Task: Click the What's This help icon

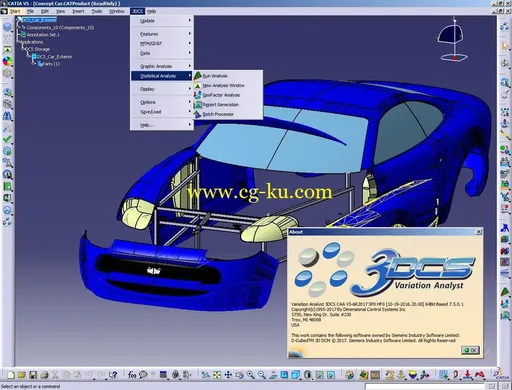Action: 113,375
